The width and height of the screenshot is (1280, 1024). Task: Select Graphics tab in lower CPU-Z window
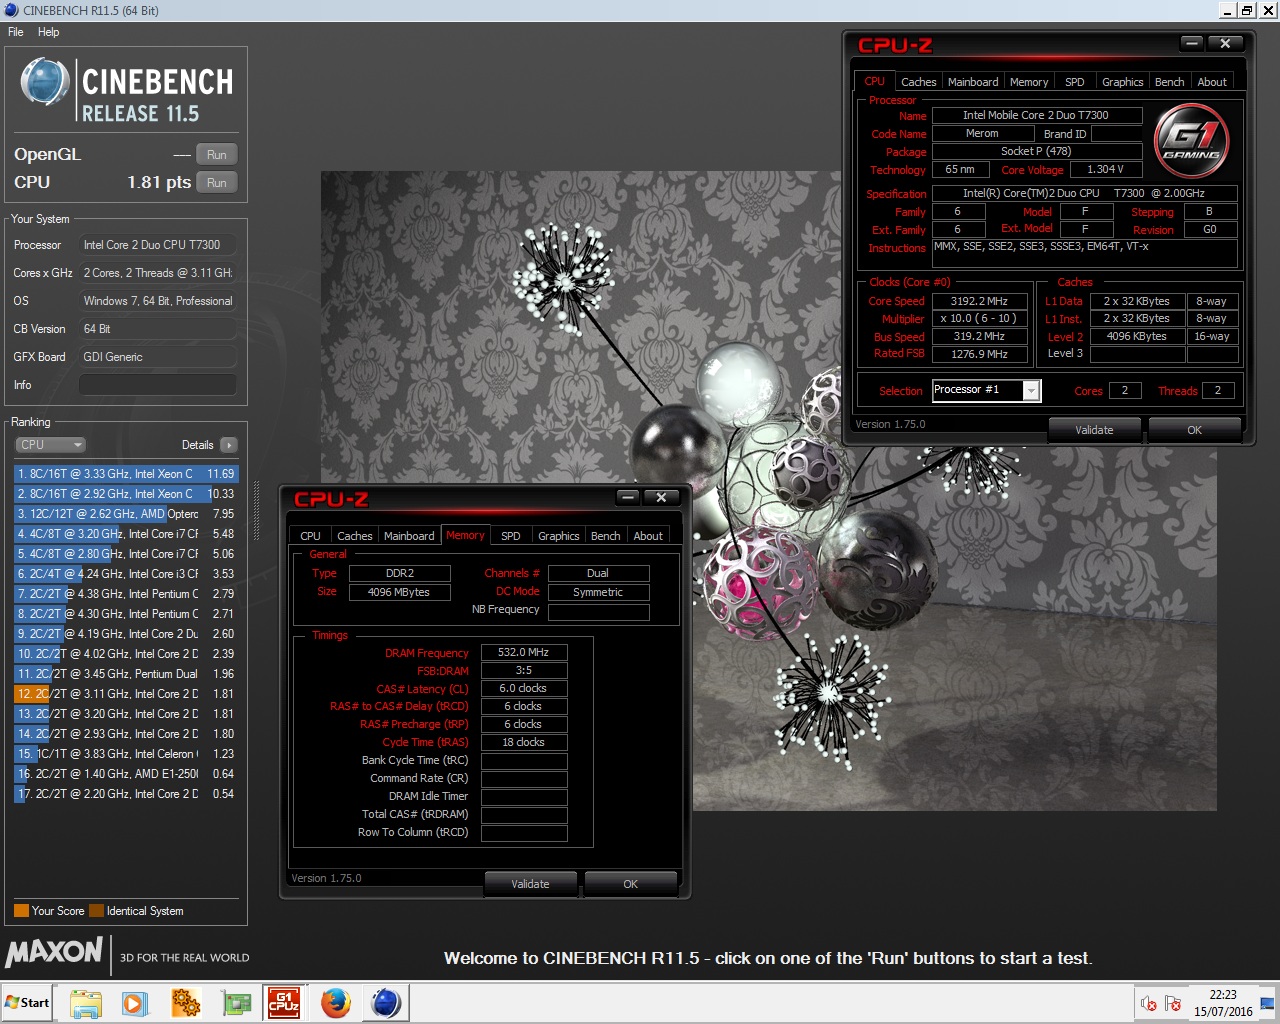558,536
